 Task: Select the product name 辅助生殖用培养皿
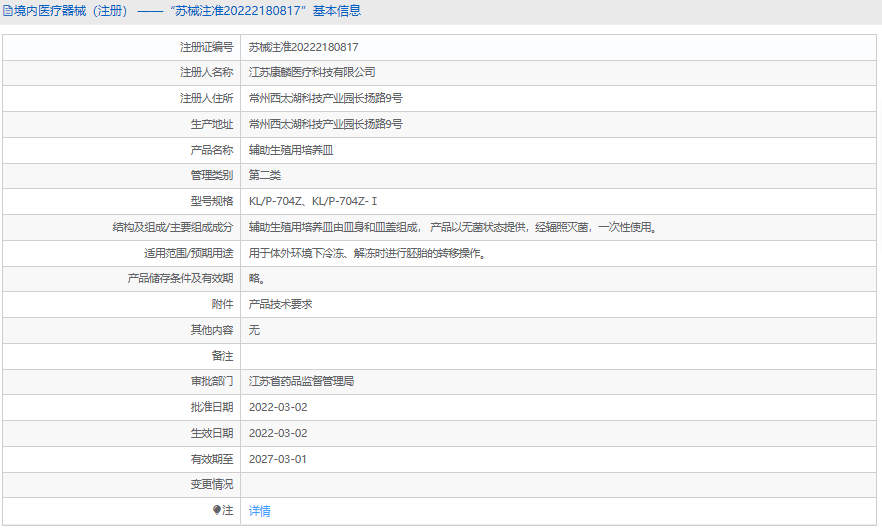291,150
